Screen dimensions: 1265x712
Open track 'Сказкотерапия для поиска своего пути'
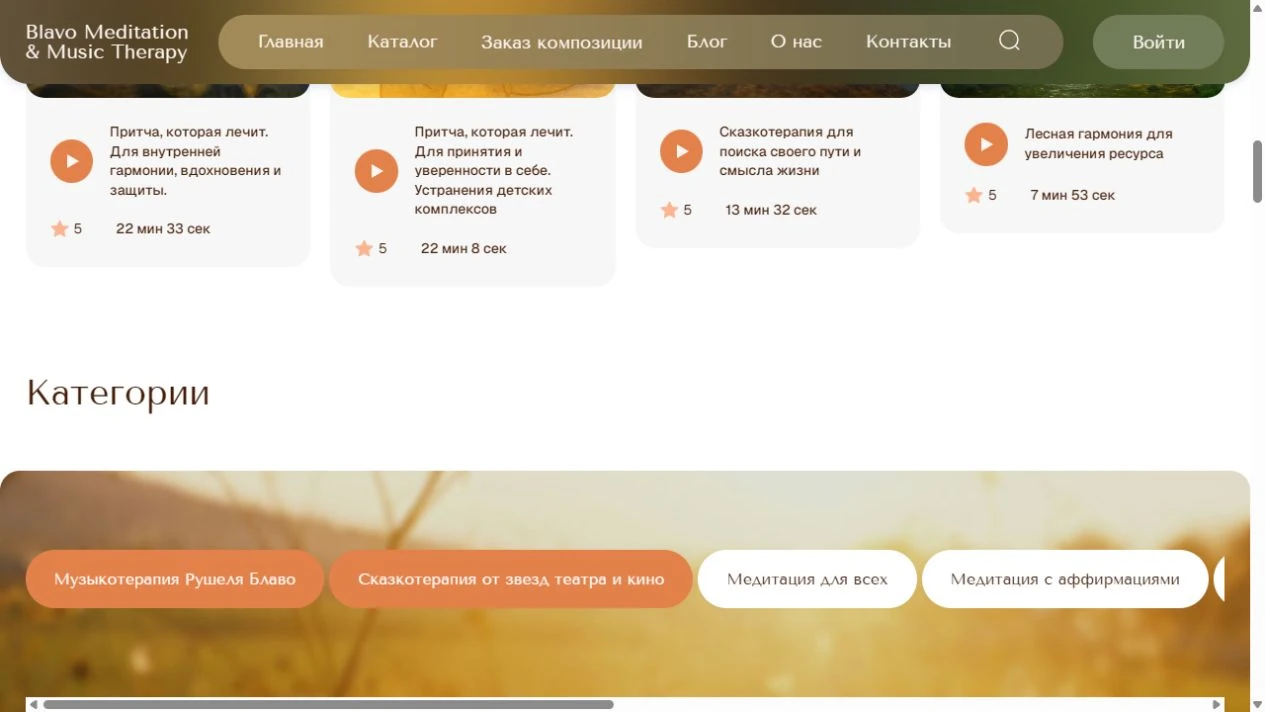(790, 151)
